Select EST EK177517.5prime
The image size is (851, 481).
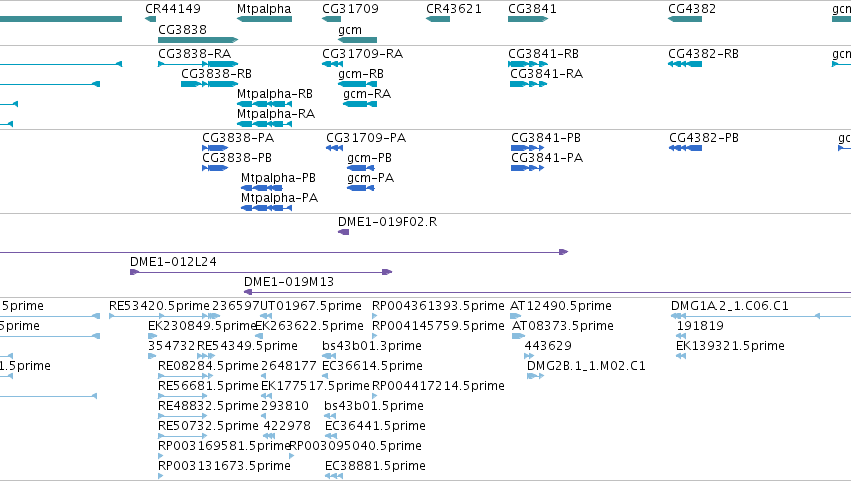(315, 387)
